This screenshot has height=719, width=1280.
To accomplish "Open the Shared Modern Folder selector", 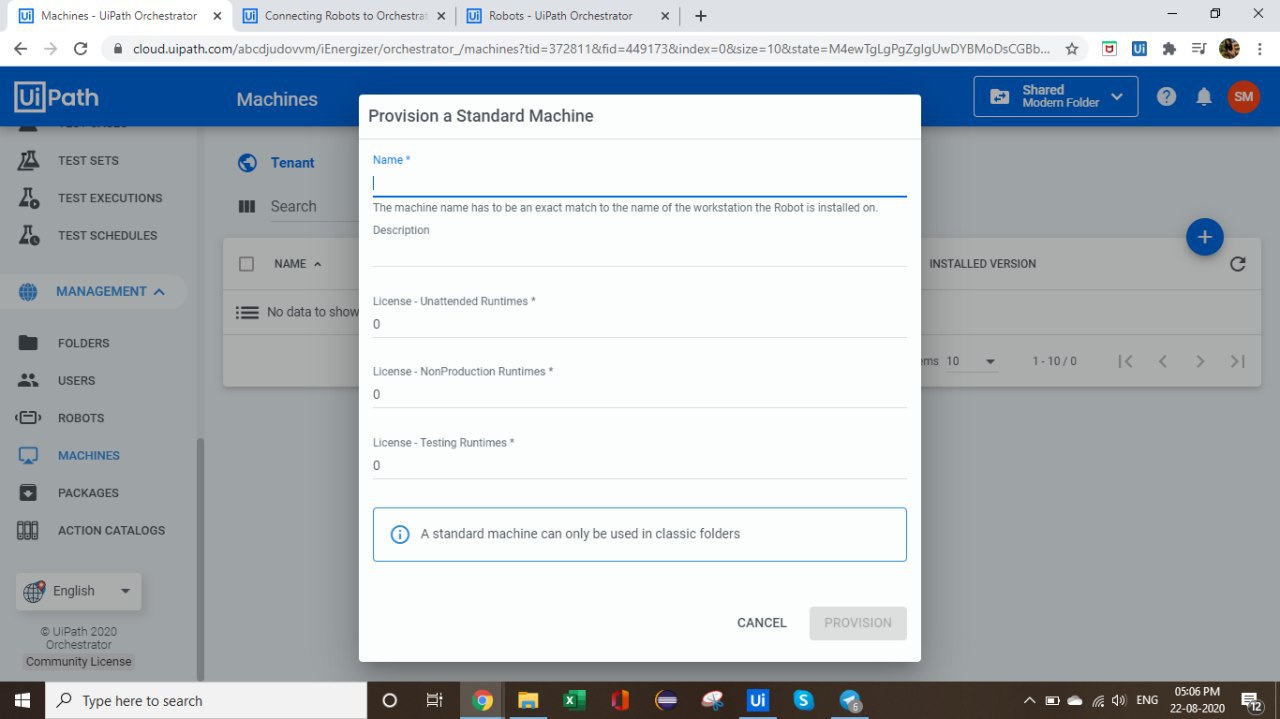I will [1056, 96].
